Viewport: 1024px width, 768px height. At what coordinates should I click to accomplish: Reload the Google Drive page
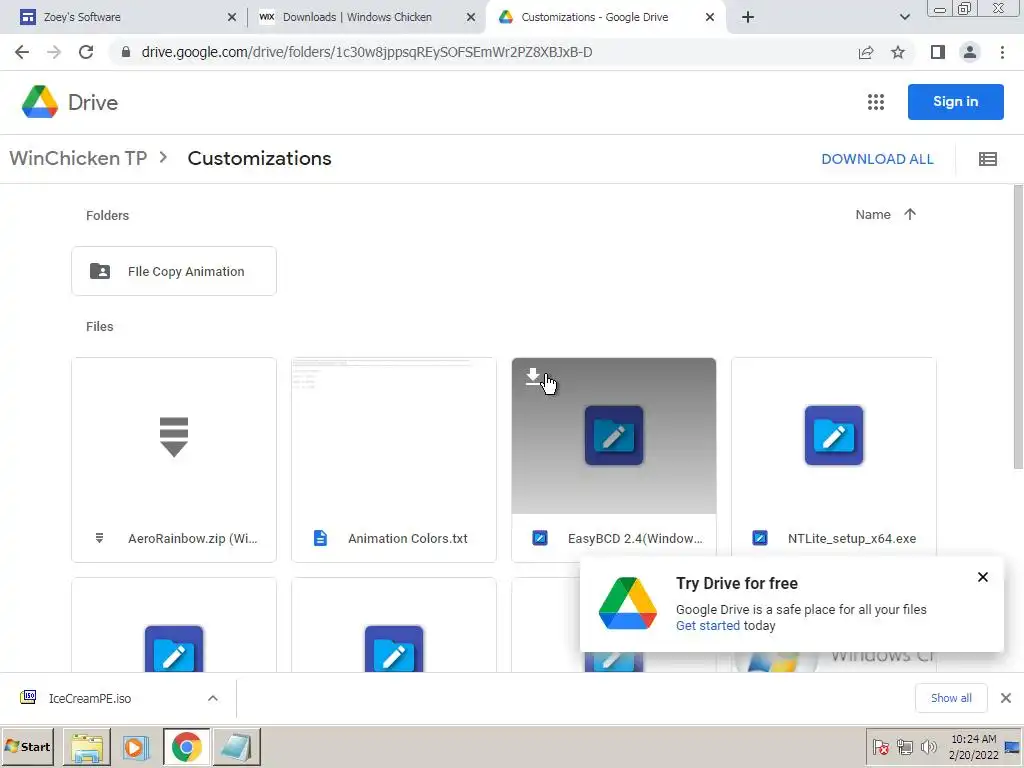(86, 52)
